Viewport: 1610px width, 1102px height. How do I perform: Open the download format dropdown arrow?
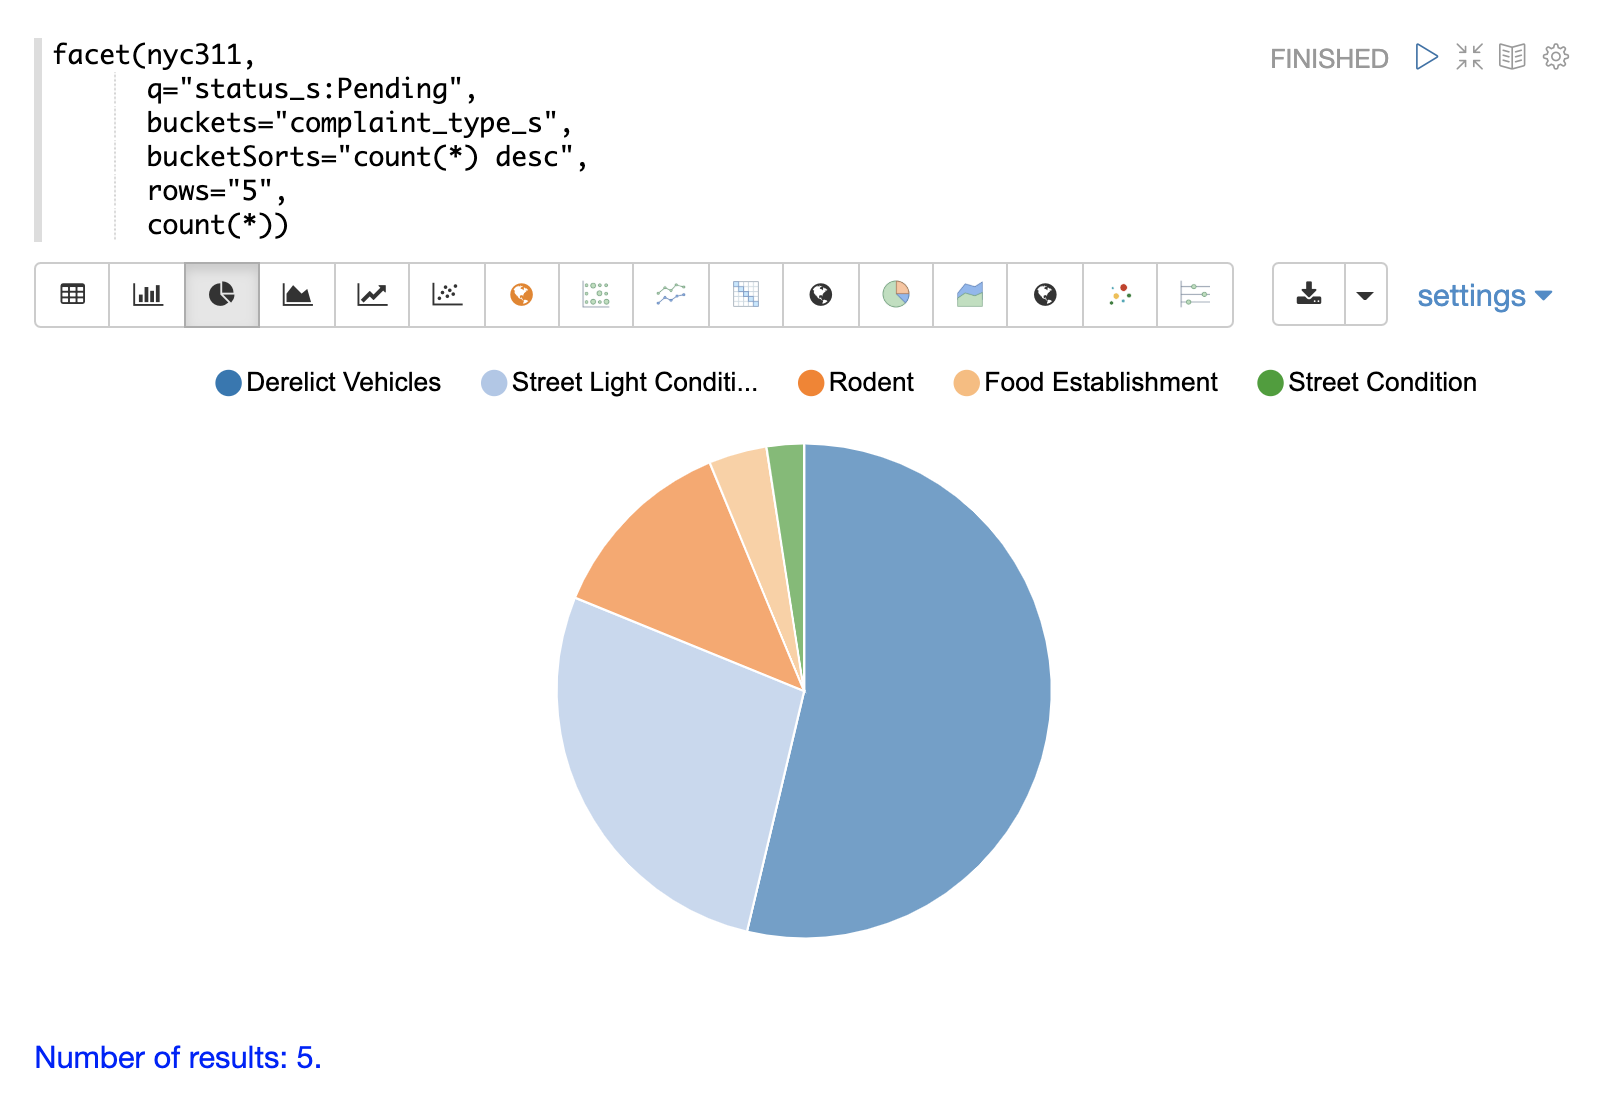click(x=1365, y=295)
